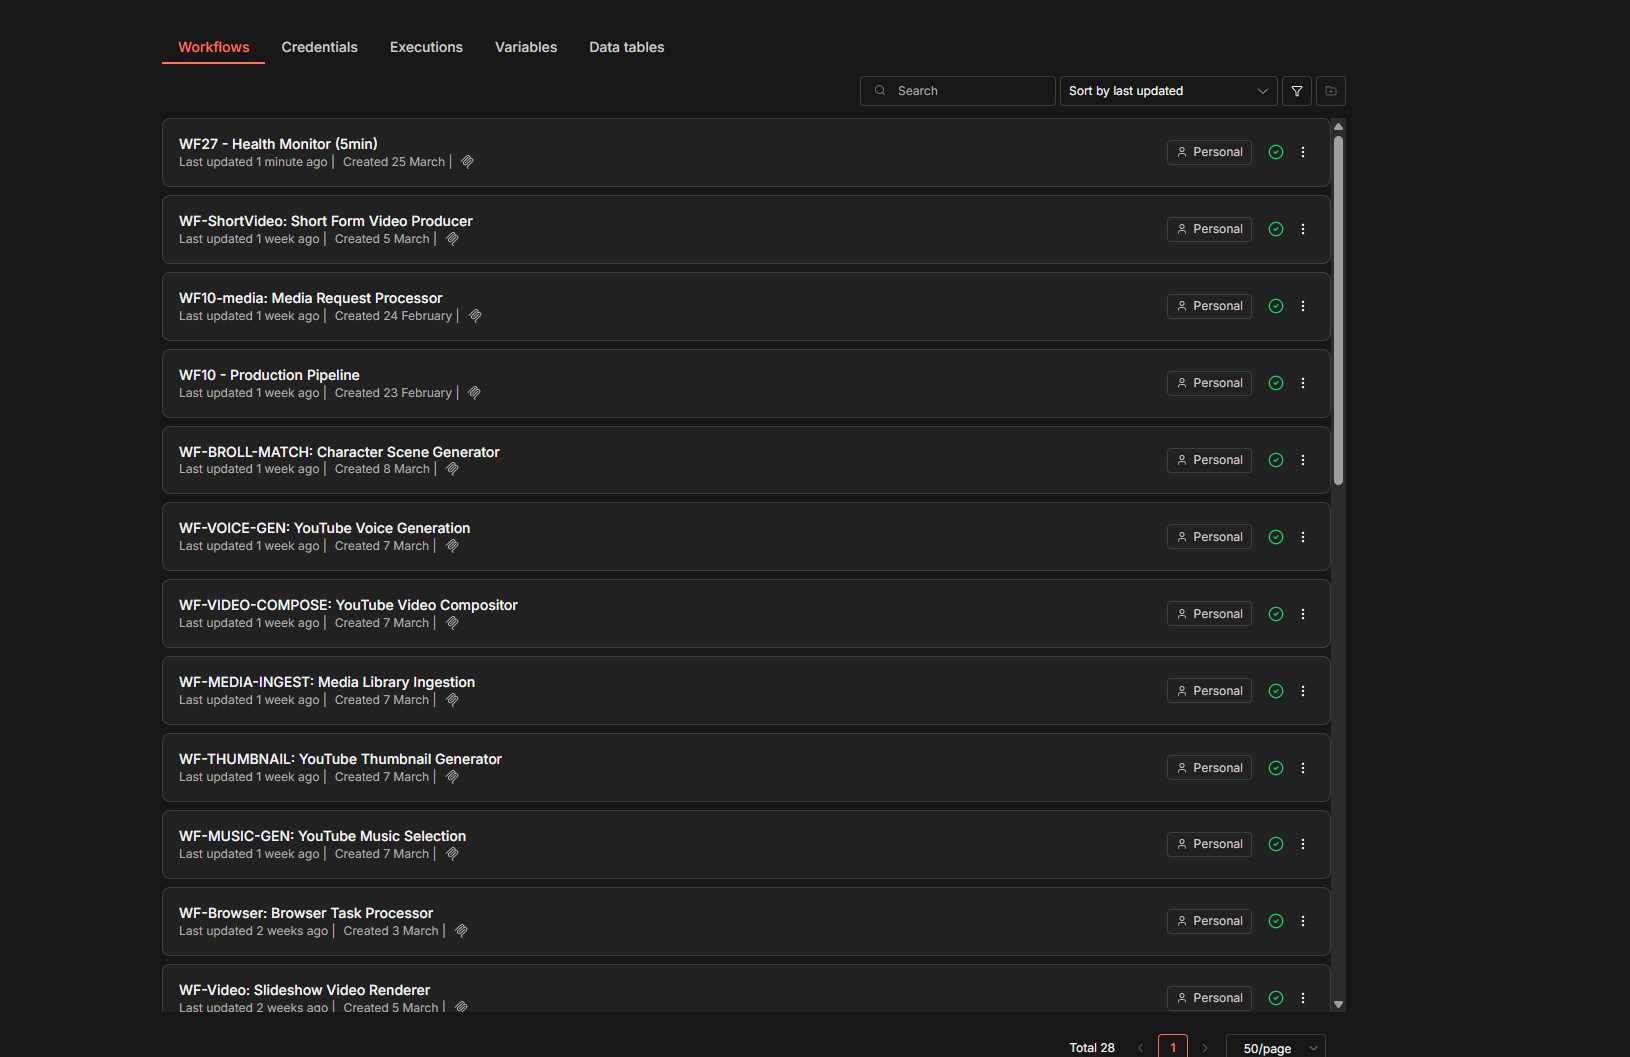
Task: Toggle active status of WF27 Health Monitor
Action: (x=1276, y=151)
